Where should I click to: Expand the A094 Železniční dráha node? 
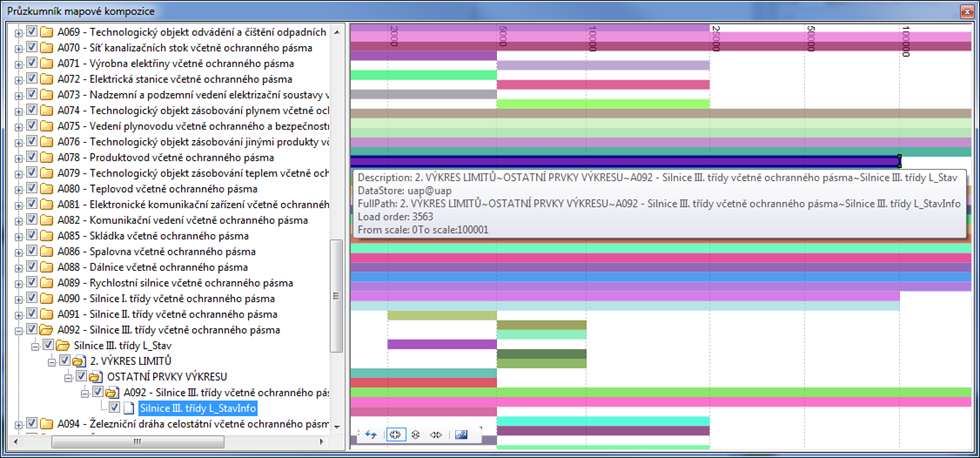[x=17, y=424]
